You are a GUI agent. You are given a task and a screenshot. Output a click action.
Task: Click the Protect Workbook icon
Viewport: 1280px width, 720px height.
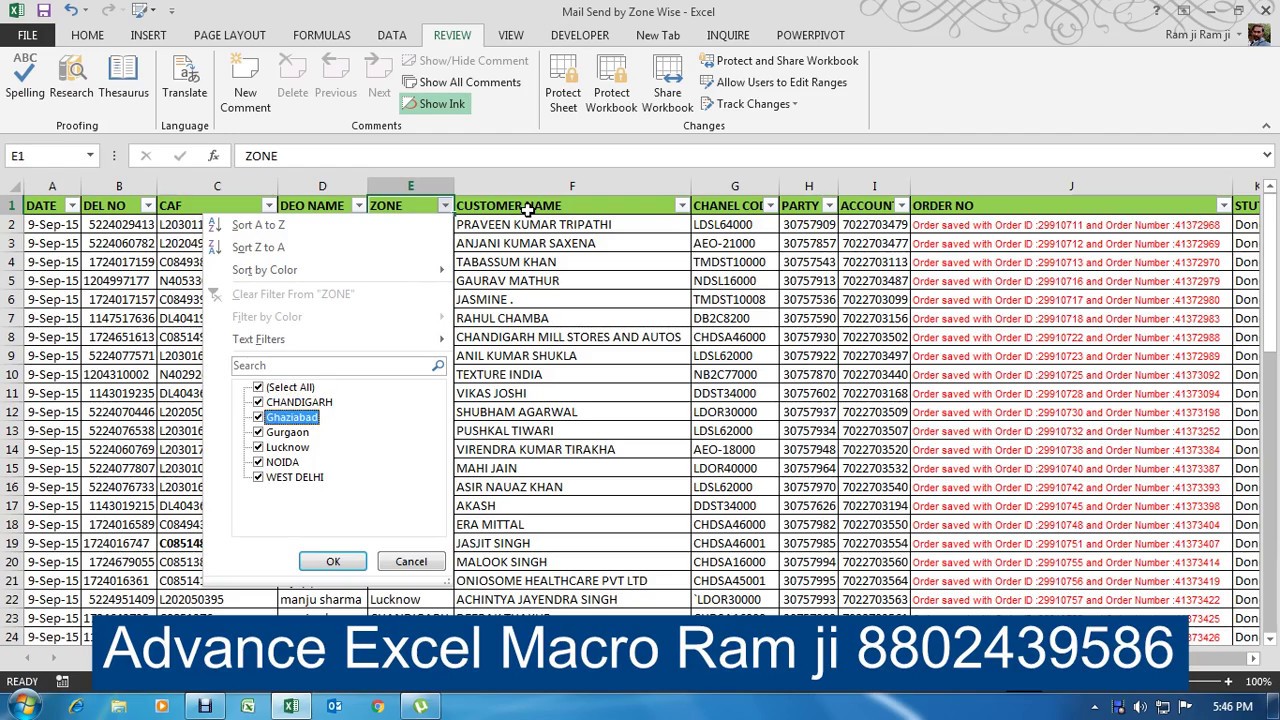point(611,84)
